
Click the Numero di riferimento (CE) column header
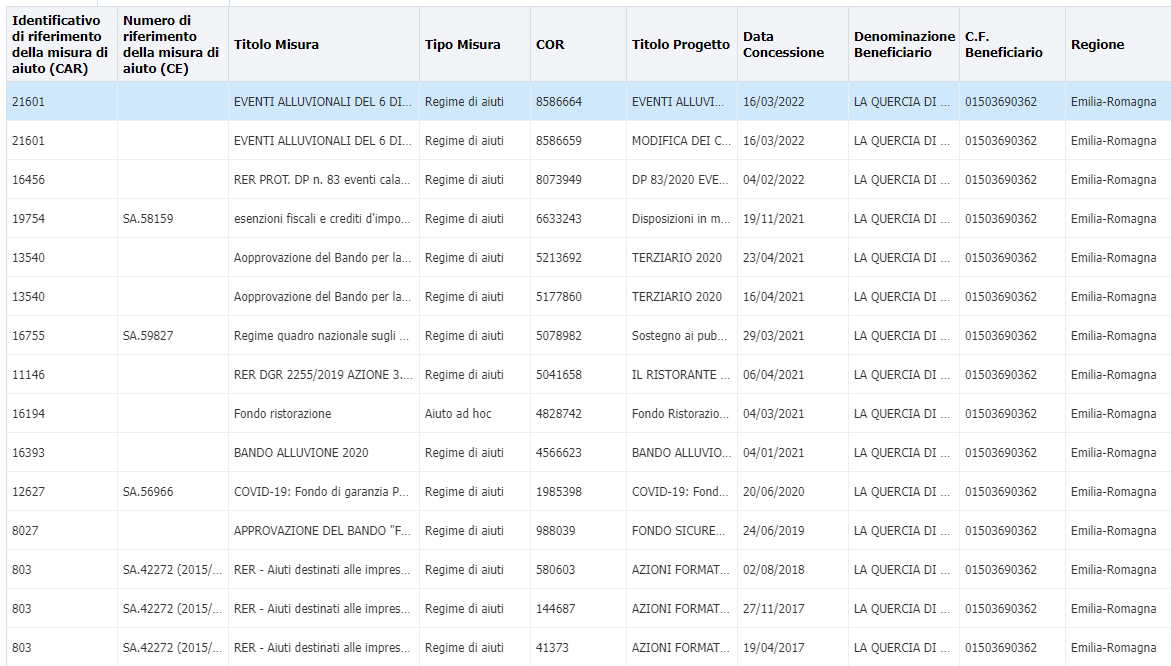tap(171, 44)
